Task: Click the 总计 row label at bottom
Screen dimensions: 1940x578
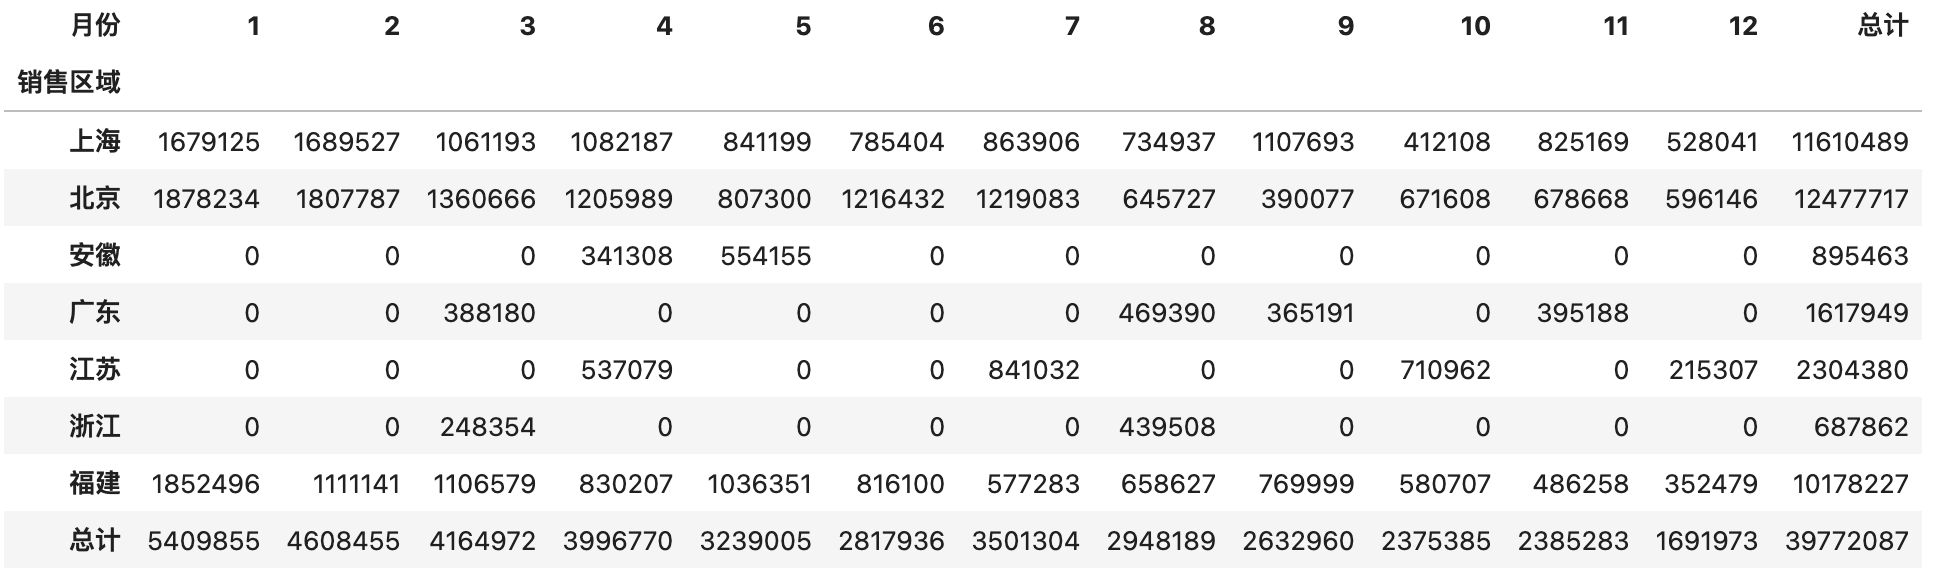Action: pos(95,541)
